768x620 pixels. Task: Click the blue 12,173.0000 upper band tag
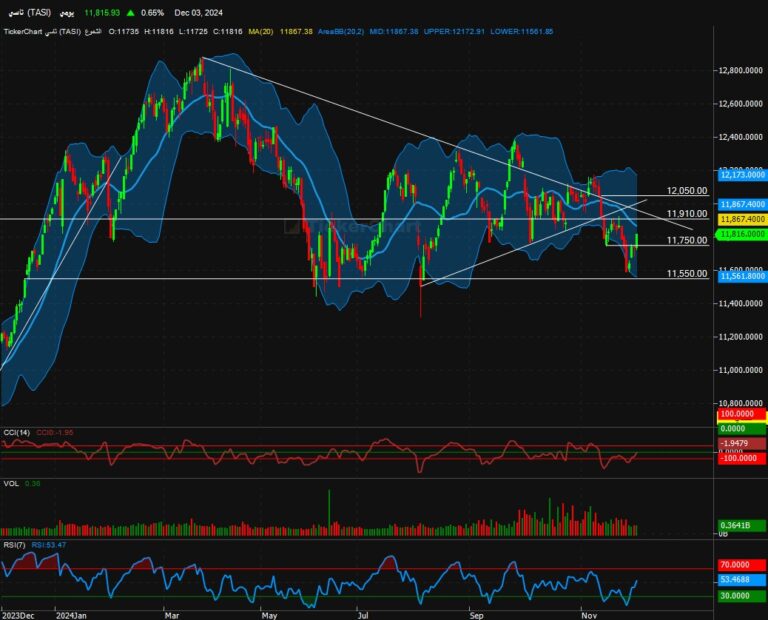pos(741,174)
